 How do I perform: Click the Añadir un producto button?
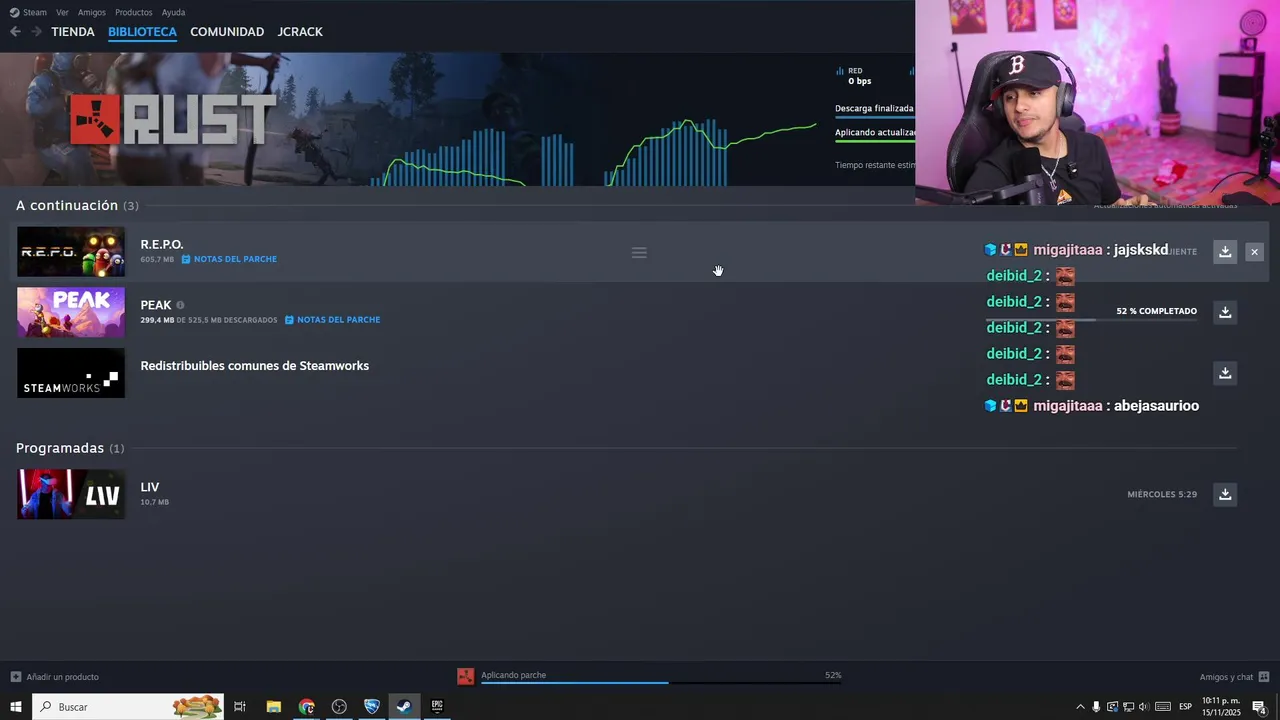click(x=54, y=677)
